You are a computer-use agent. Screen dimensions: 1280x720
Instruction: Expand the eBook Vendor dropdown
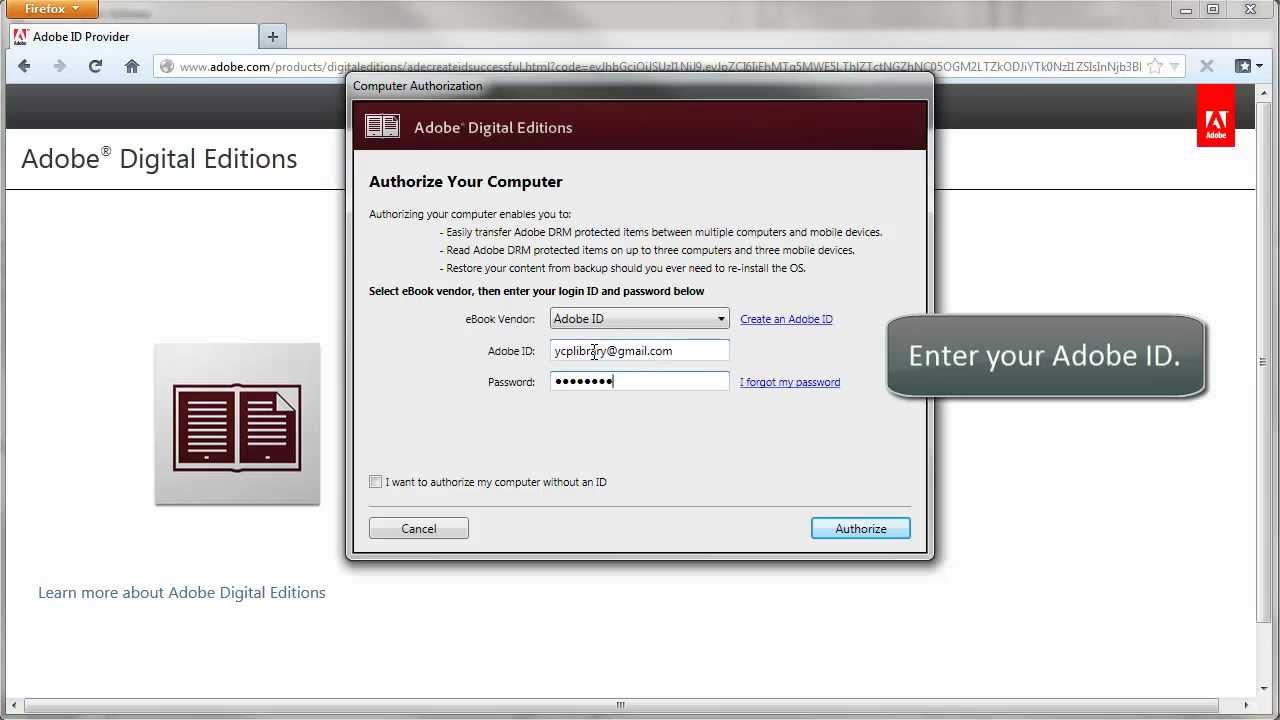point(640,319)
